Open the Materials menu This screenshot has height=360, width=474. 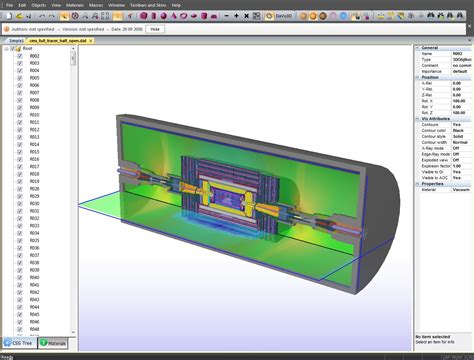point(75,5)
